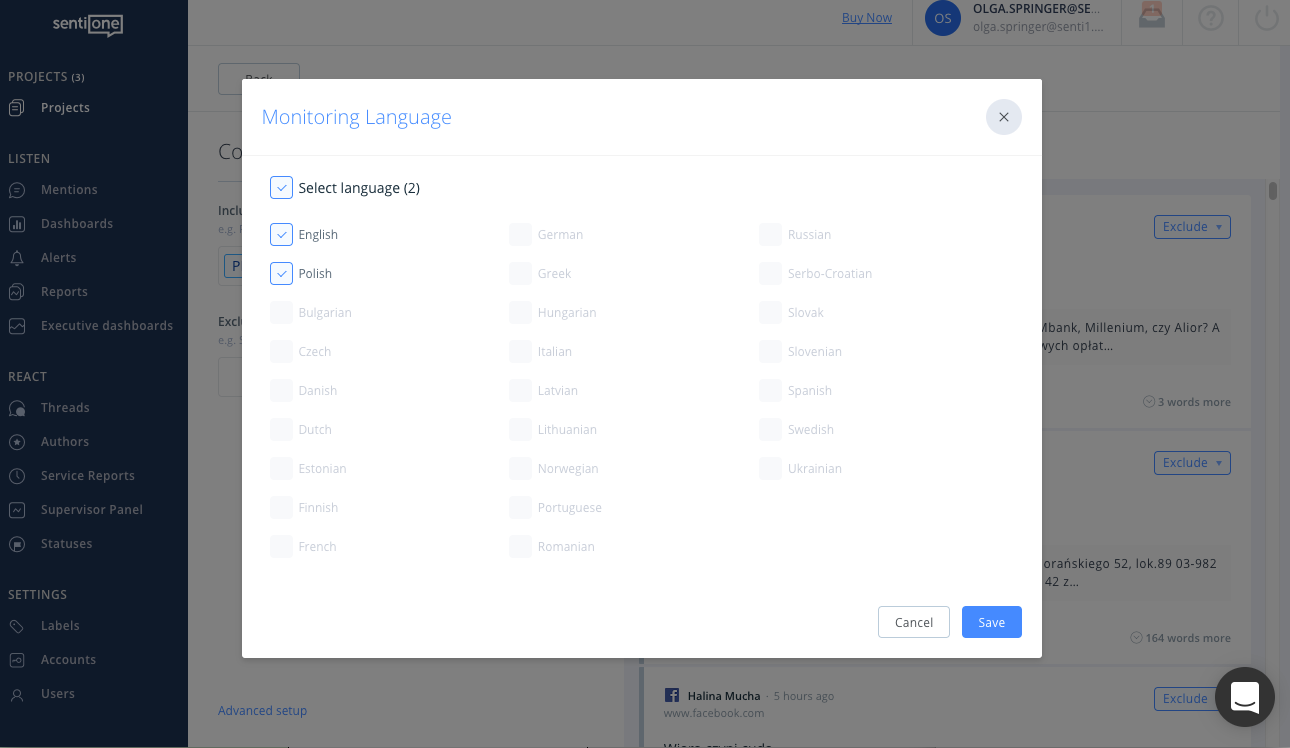Open the inbox tray icon

pyautogui.click(x=1152, y=18)
